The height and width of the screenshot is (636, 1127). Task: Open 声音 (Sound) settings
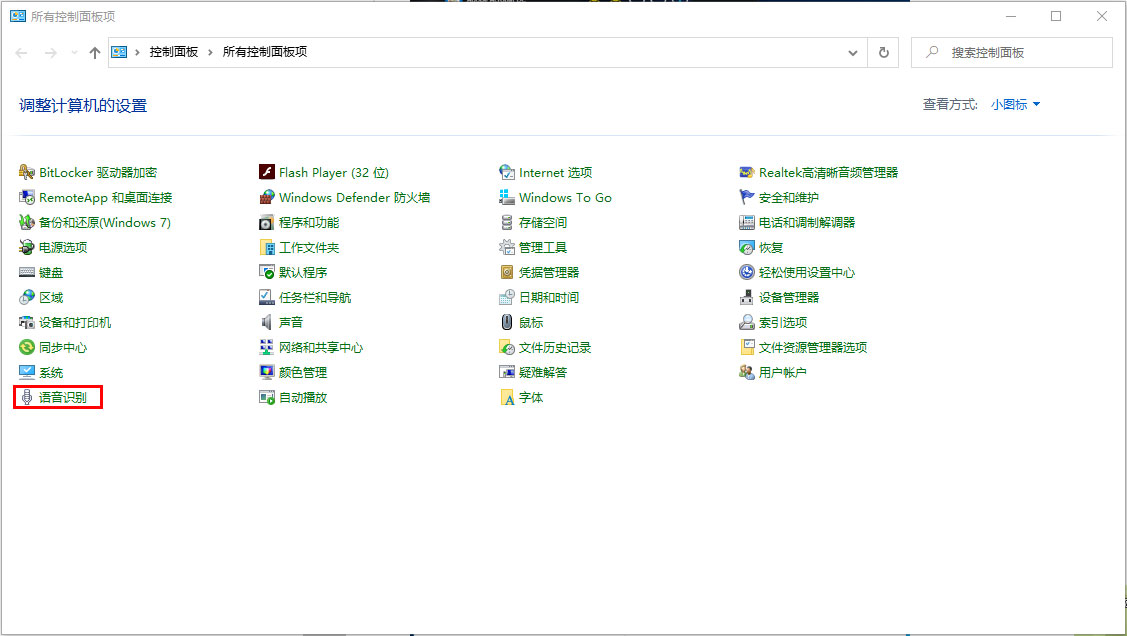(x=292, y=322)
